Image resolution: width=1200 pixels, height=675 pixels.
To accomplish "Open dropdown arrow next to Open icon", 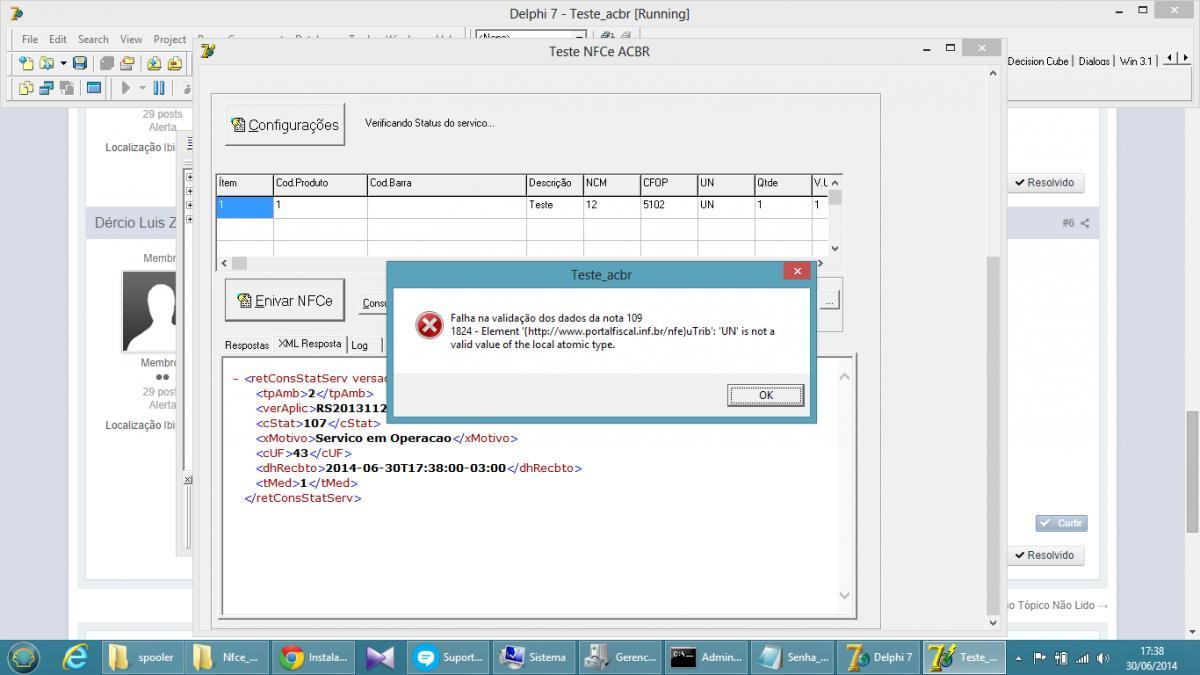I will coord(63,63).
